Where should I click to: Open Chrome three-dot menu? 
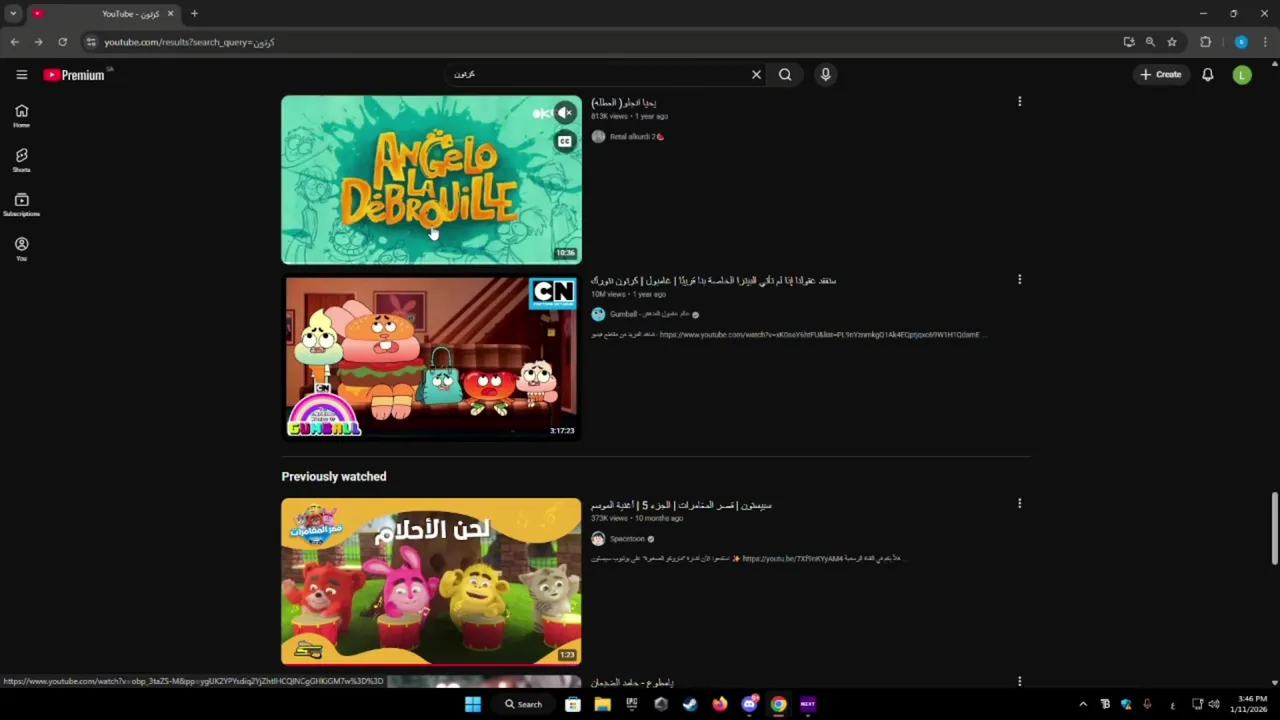point(1265,42)
